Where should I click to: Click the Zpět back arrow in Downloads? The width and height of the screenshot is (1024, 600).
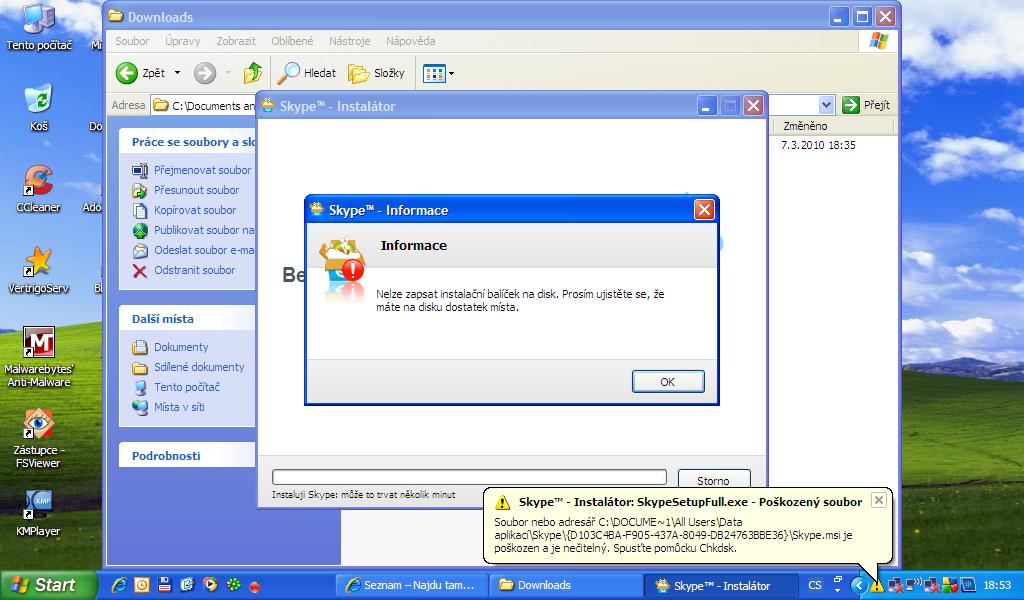(141, 72)
